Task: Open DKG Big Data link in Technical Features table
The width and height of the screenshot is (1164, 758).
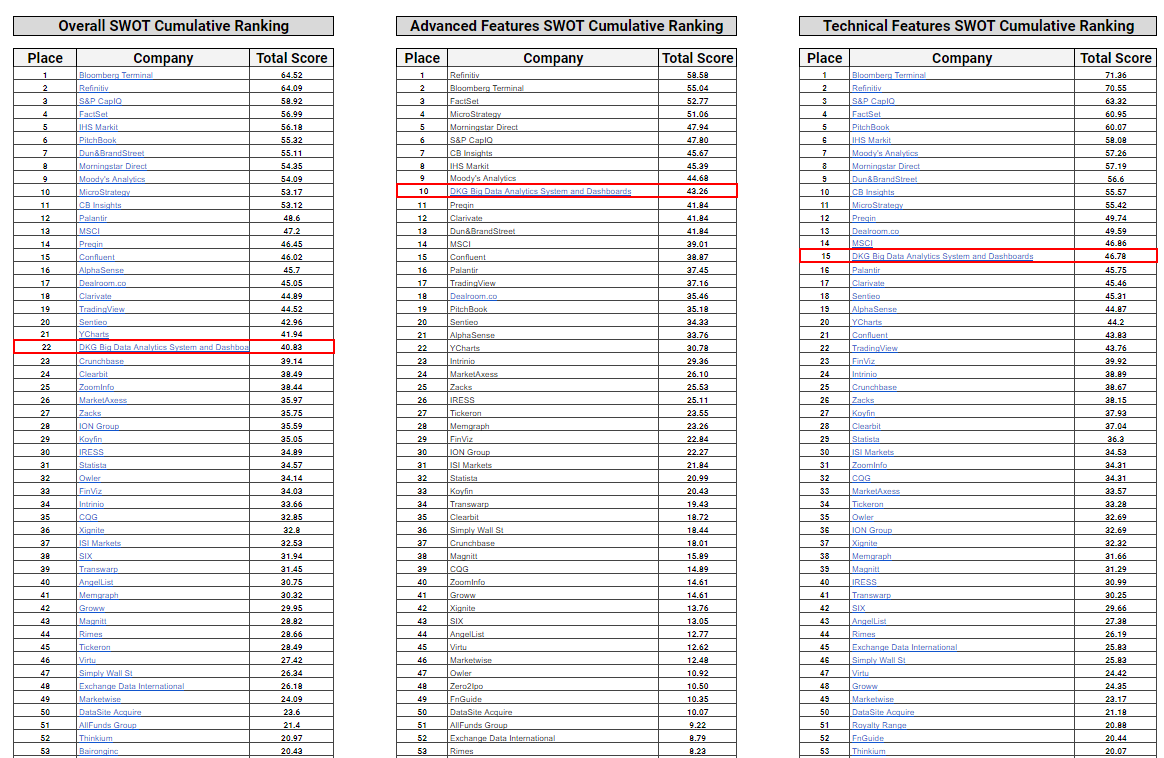Action: point(942,257)
